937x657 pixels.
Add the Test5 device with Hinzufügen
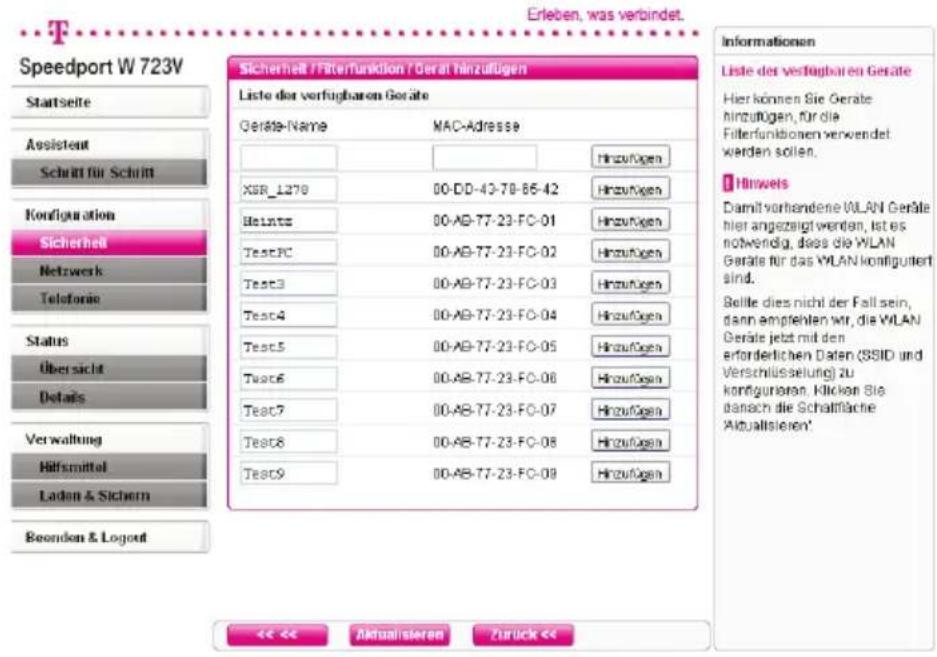click(x=630, y=347)
